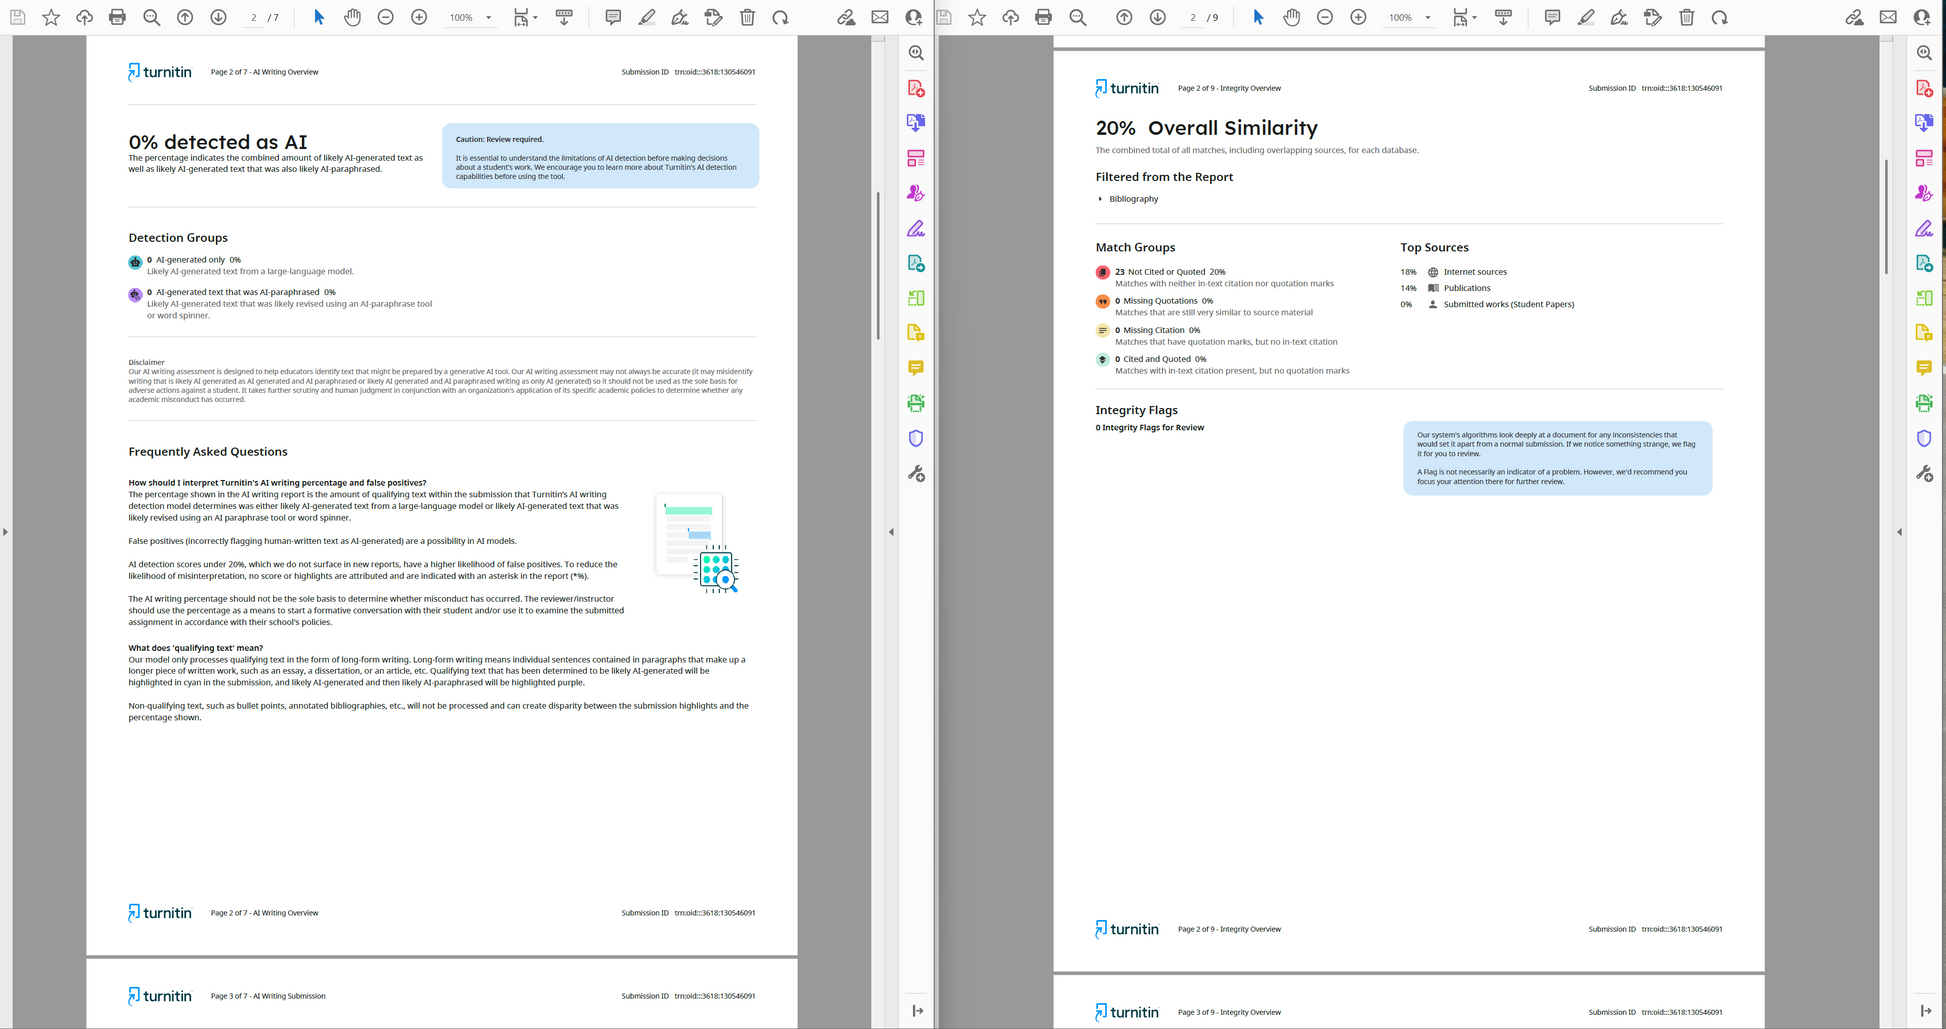
Task: Zoom in on the left document
Action: (x=419, y=17)
